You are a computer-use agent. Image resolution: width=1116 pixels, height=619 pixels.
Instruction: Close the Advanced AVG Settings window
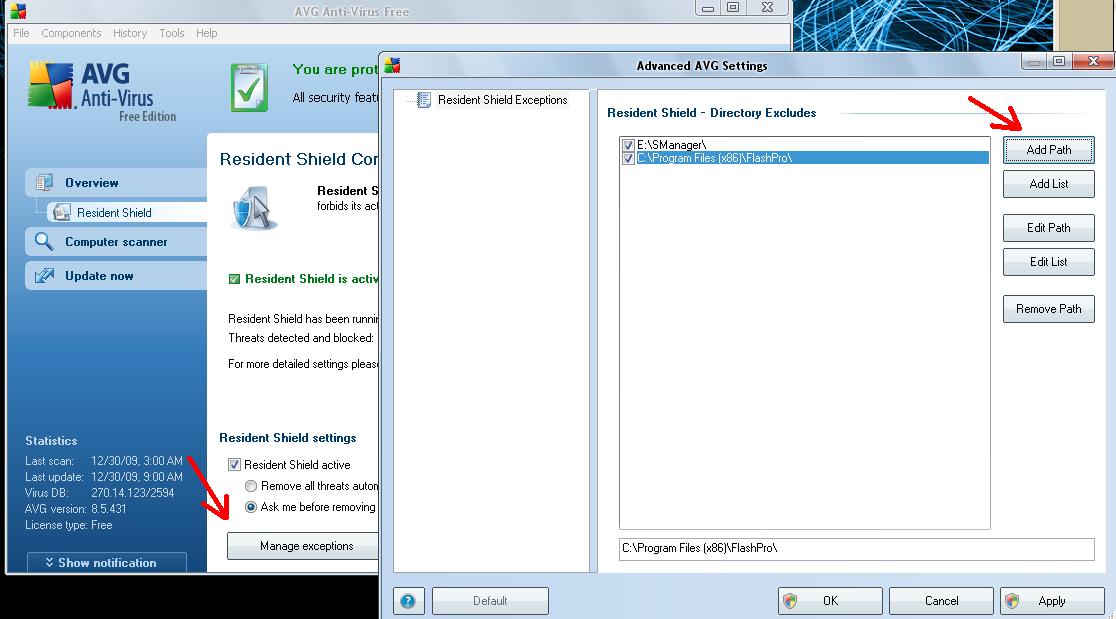pyautogui.click(x=1094, y=62)
